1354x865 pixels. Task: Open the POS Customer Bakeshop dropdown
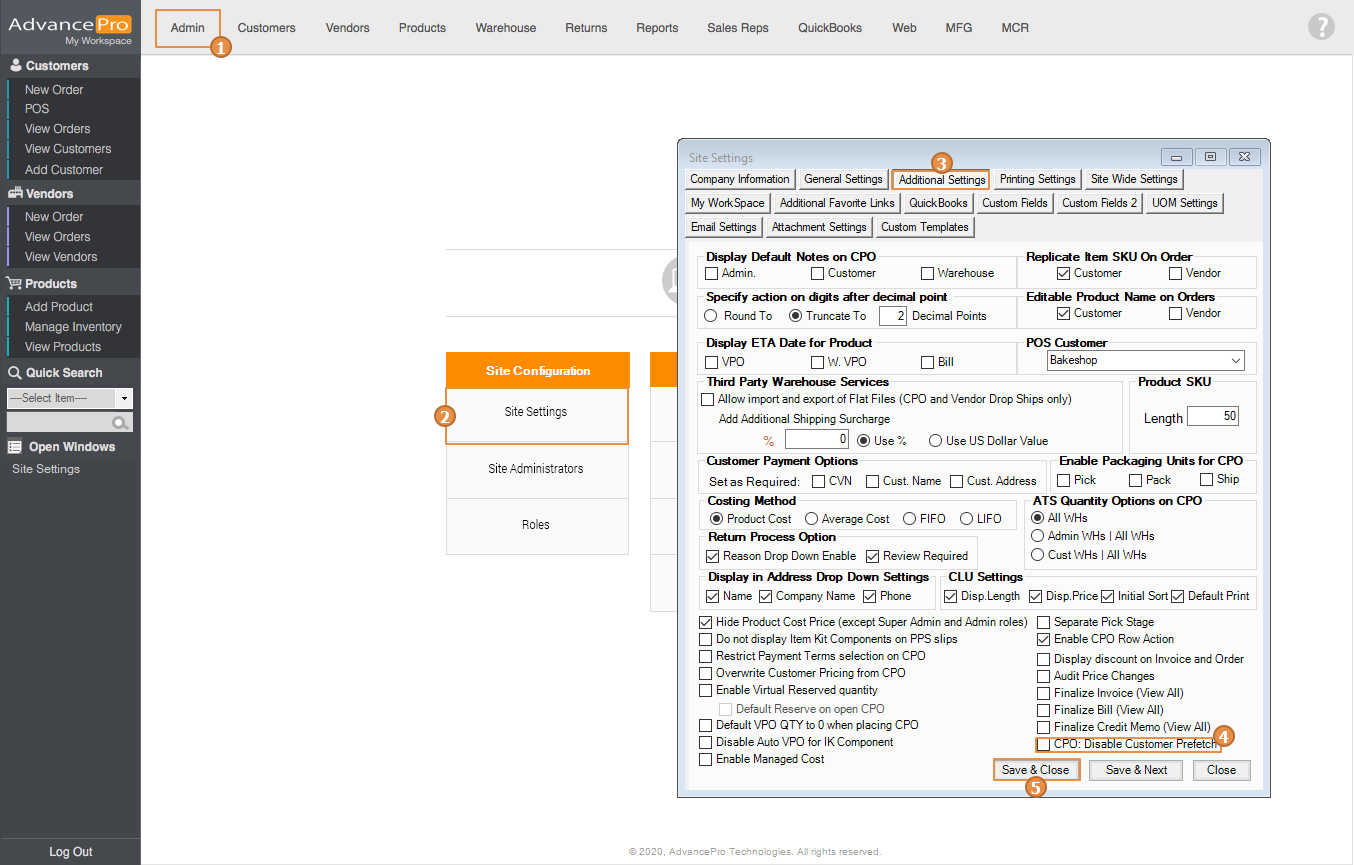1236,360
